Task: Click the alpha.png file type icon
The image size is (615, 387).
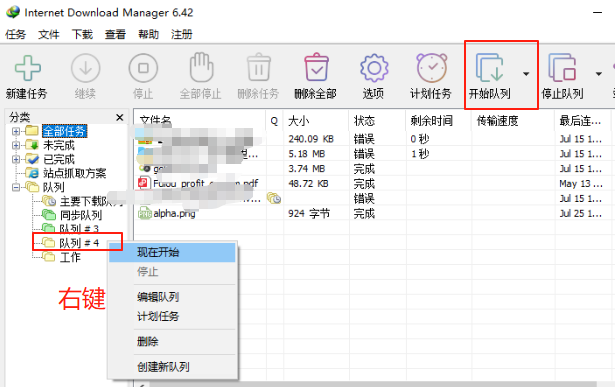Action: (144, 213)
